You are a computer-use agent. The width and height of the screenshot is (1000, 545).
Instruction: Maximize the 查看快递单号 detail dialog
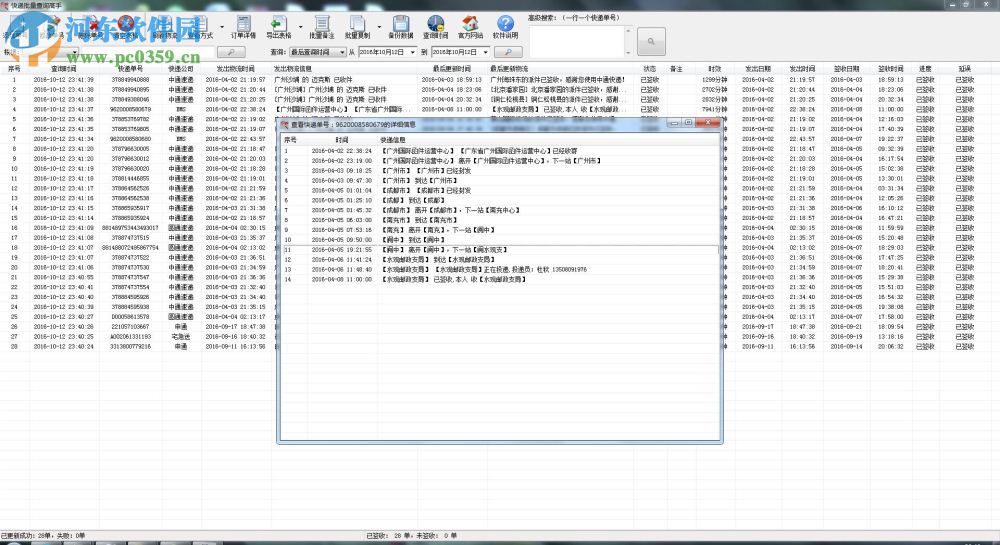point(688,122)
